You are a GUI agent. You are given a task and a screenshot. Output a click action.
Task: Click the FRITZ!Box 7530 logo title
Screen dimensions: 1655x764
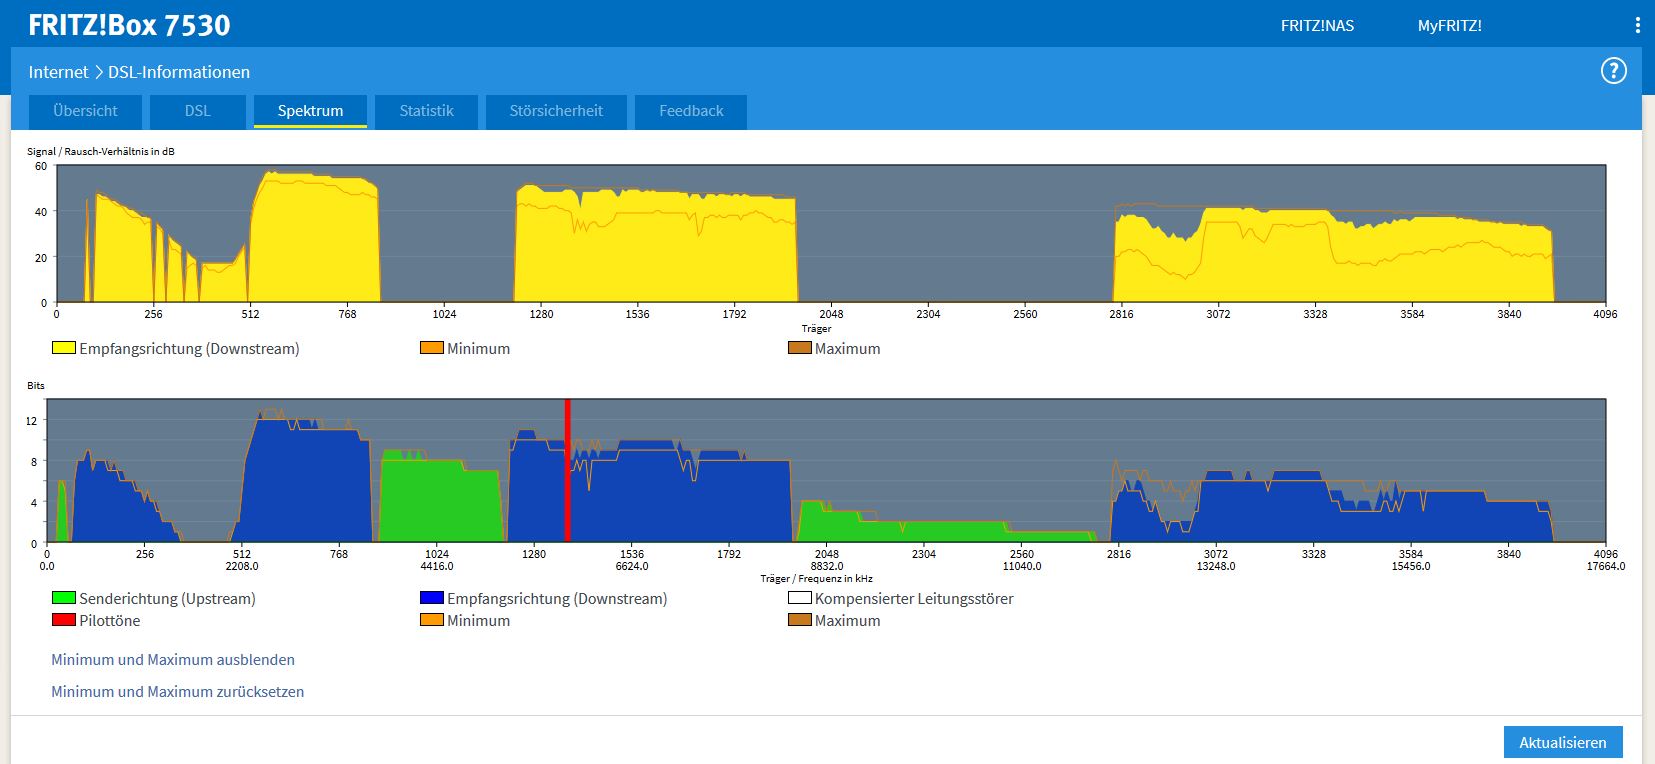[129, 25]
